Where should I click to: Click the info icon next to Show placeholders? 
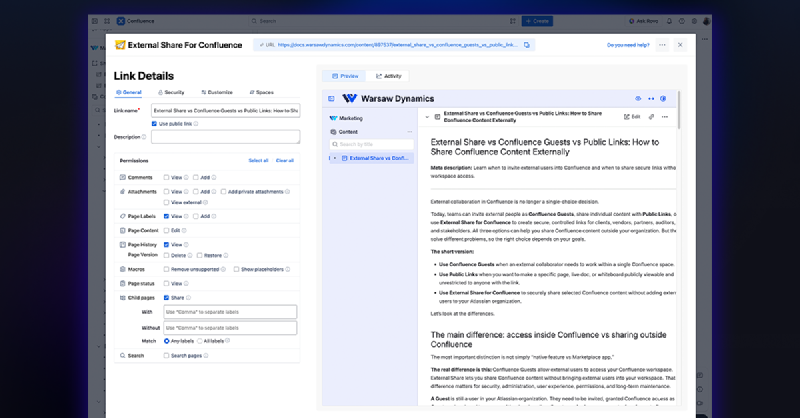(288, 269)
